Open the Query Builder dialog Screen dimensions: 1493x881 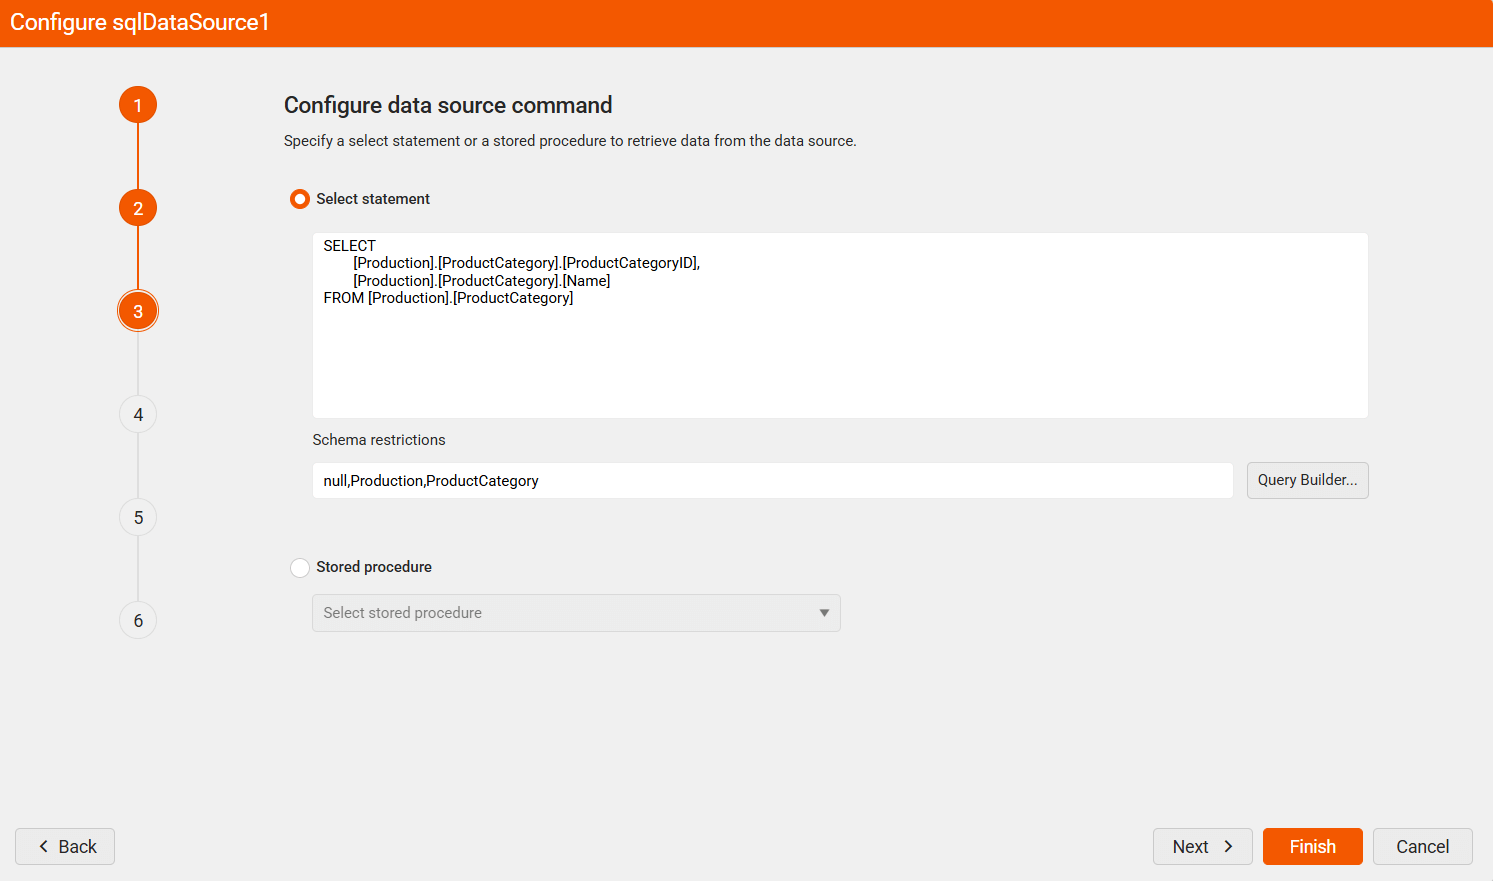(1307, 480)
